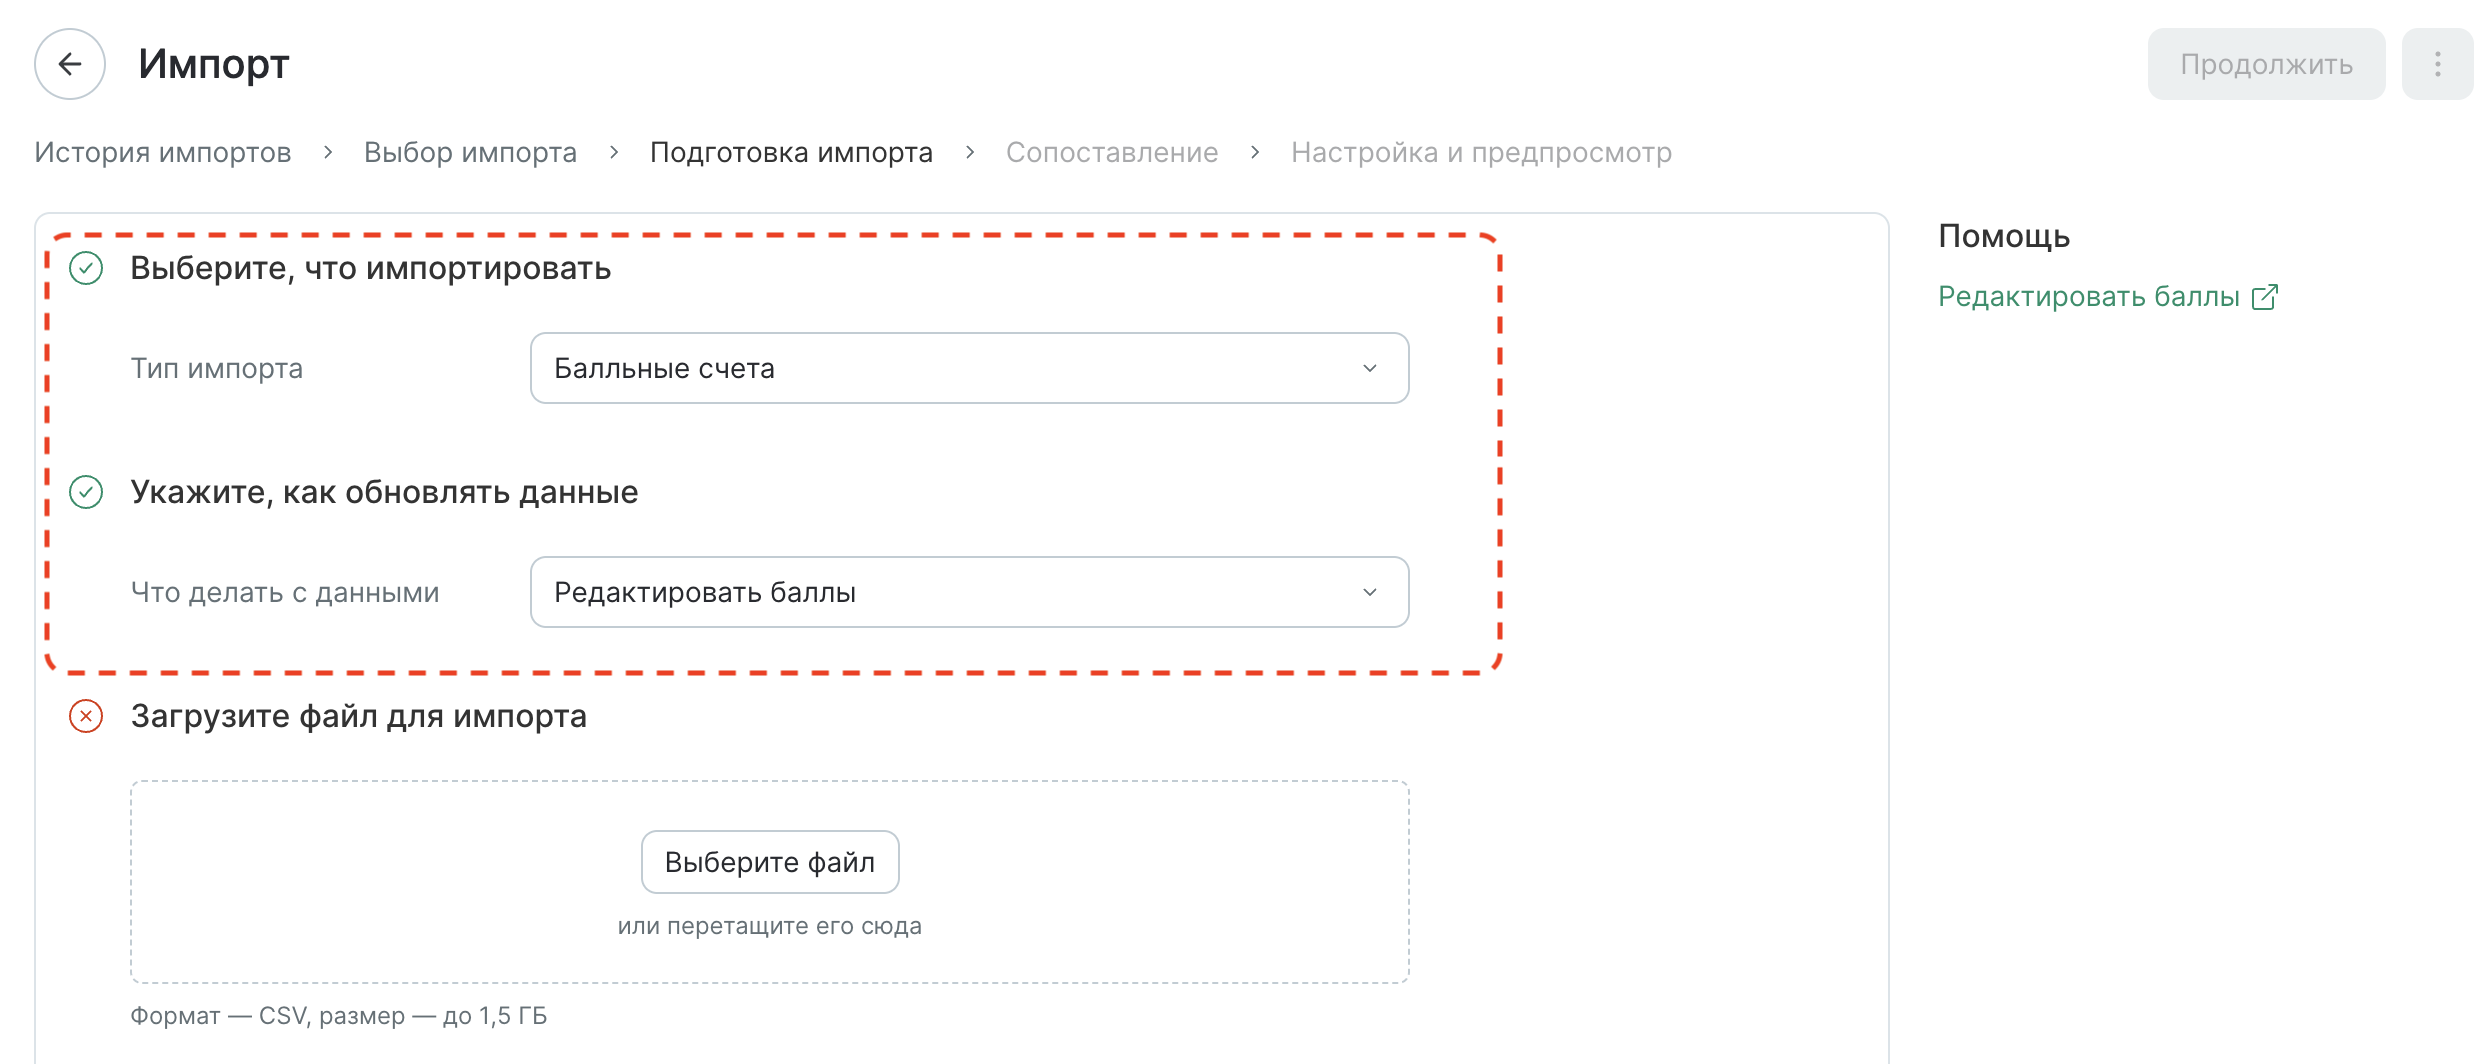This screenshot has width=2484, height=1064.
Task: Click the chevron after История импортов breadcrumb
Action: point(328,152)
